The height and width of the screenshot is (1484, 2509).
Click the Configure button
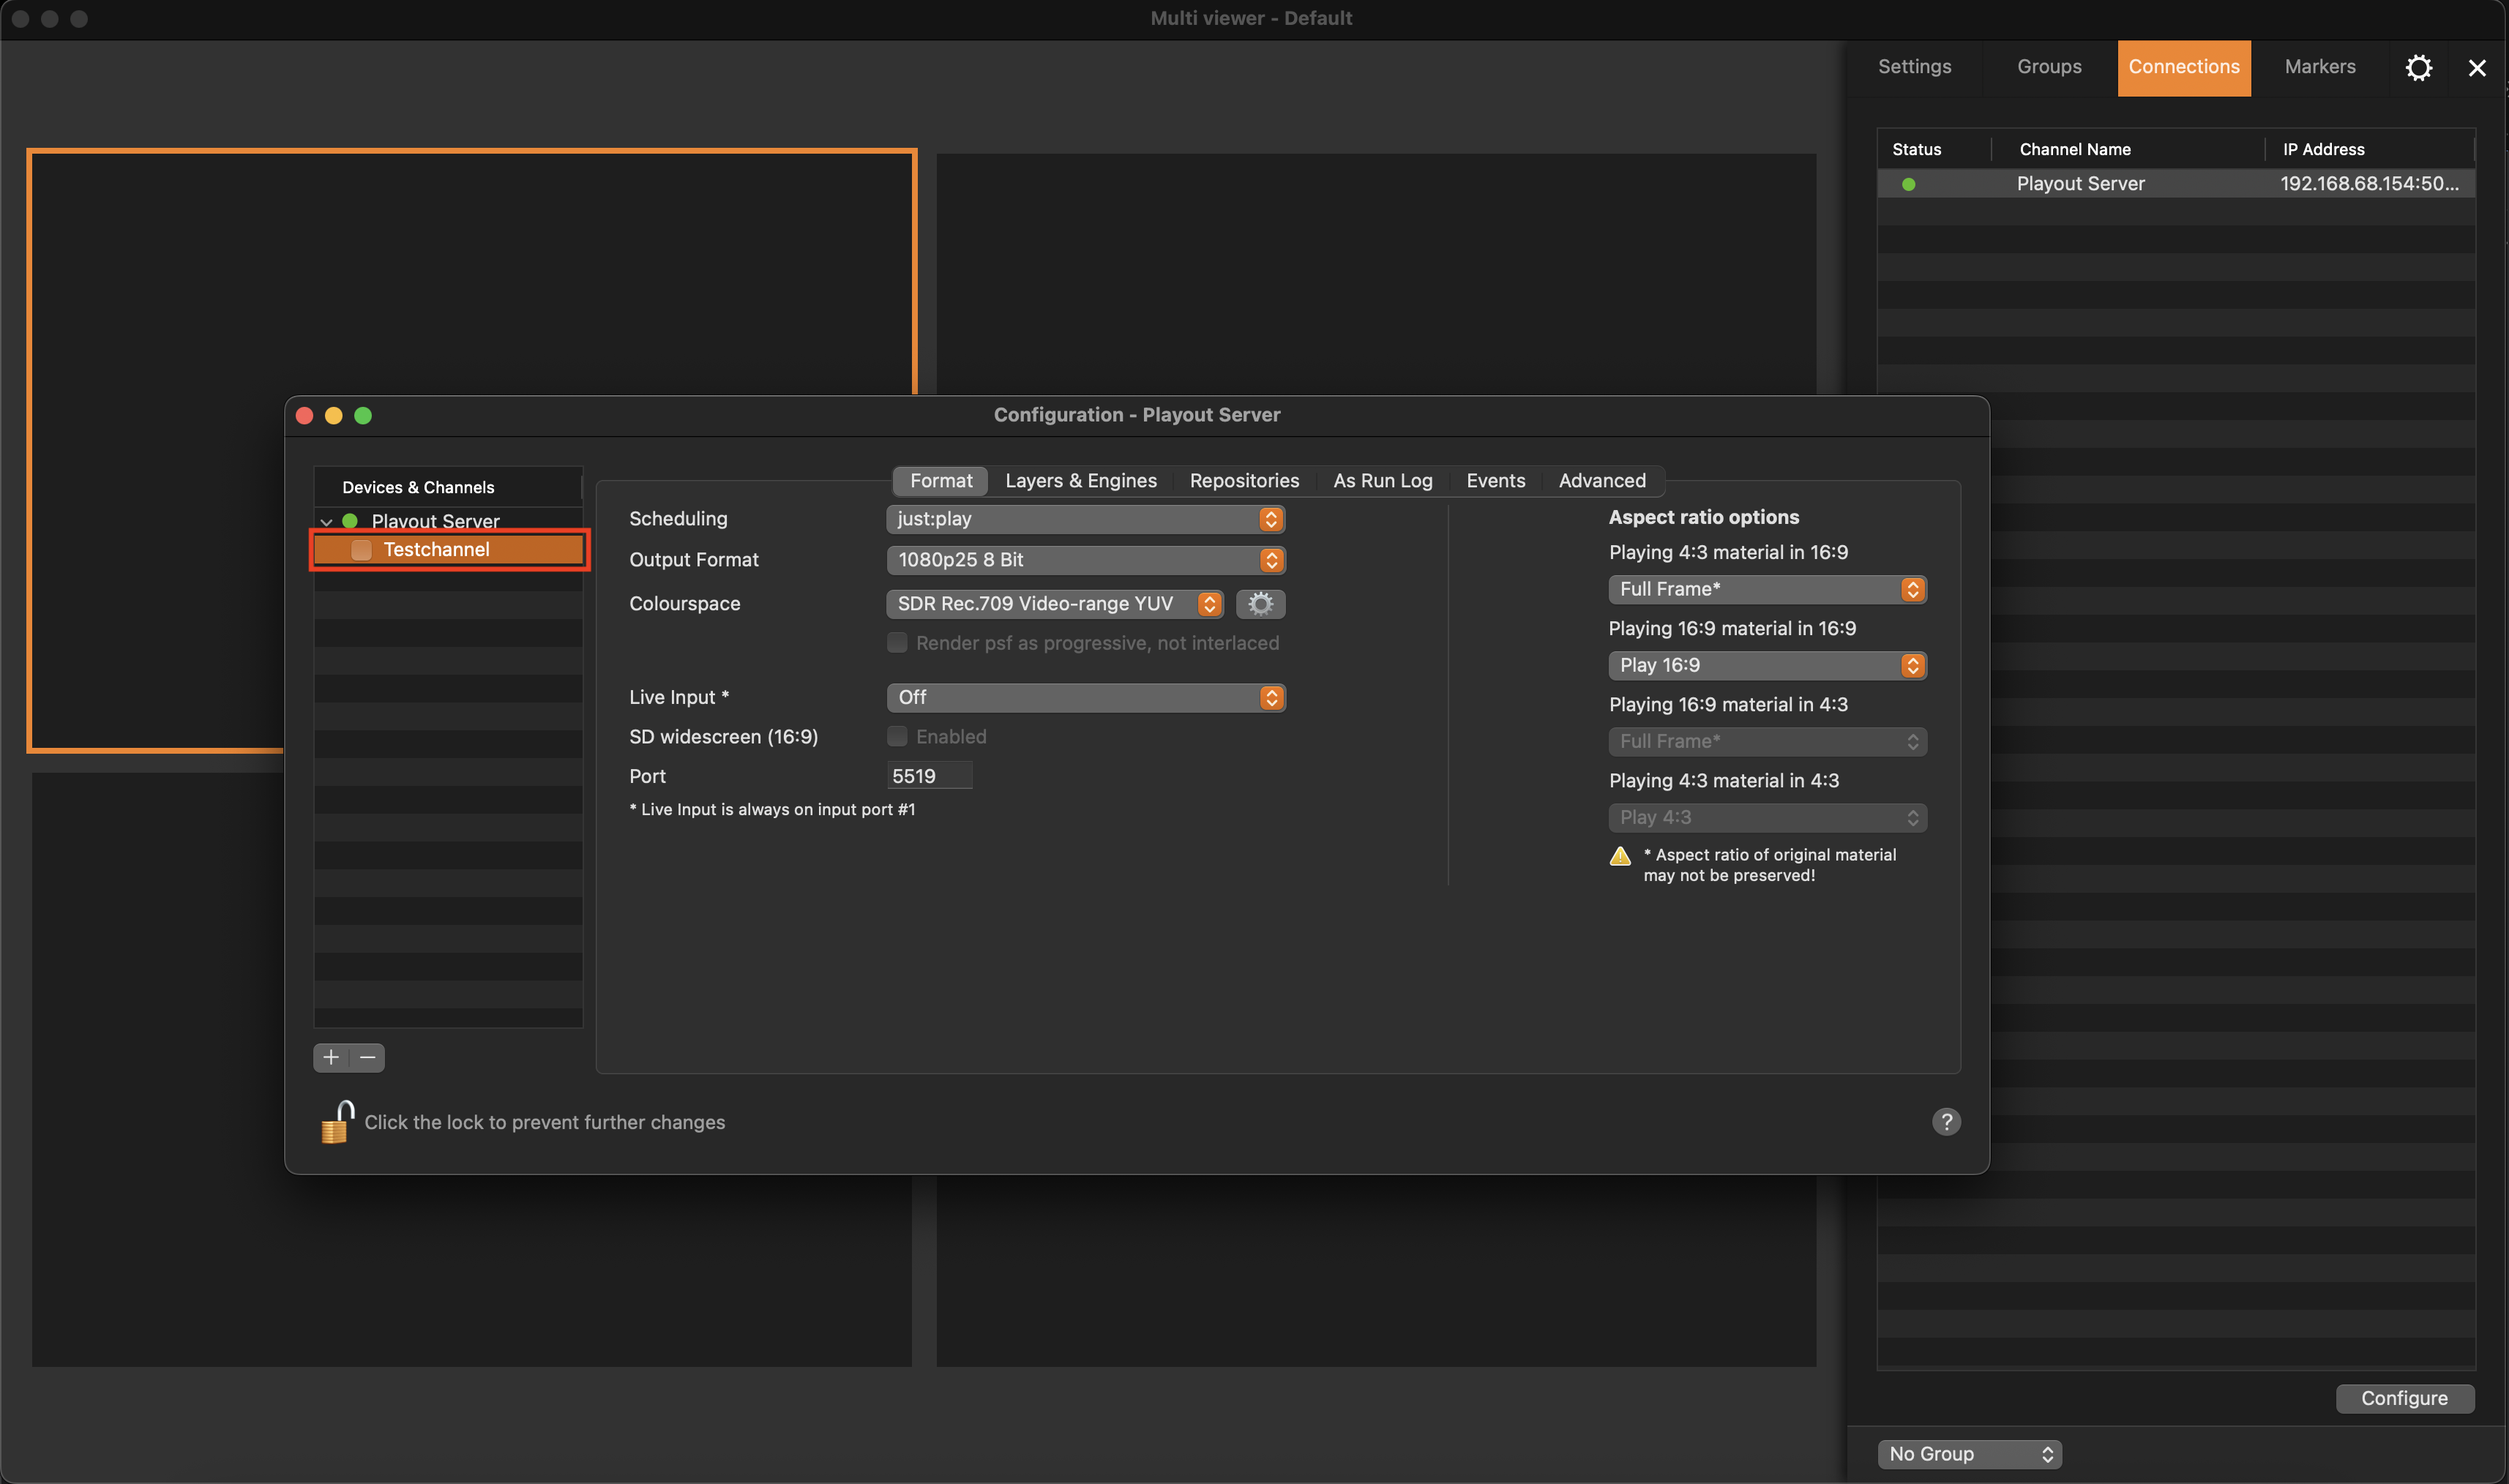pos(2404,1398)
